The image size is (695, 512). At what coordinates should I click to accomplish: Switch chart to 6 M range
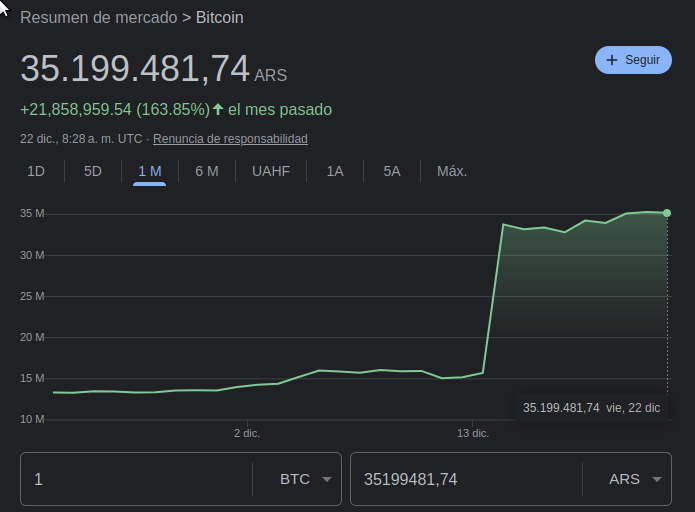pos(207,172)
